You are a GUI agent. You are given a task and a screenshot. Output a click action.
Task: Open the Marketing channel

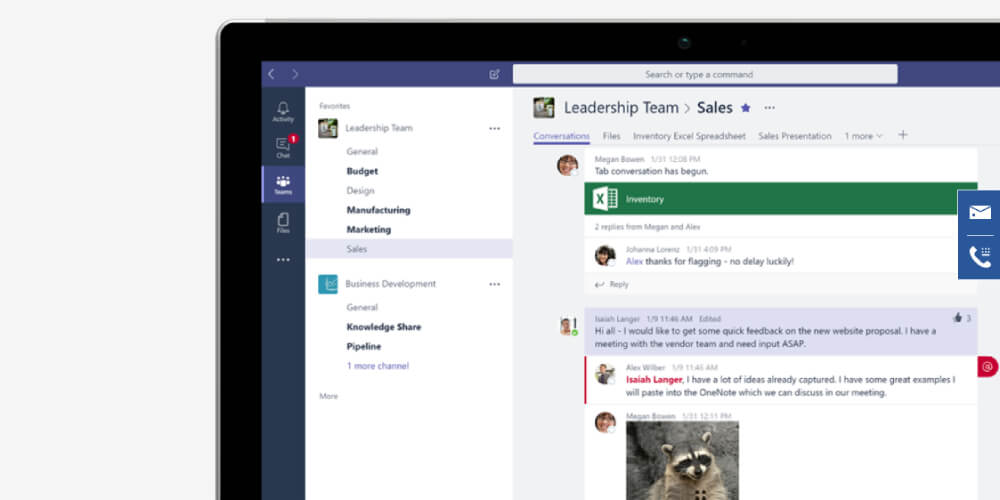point(369,230)
